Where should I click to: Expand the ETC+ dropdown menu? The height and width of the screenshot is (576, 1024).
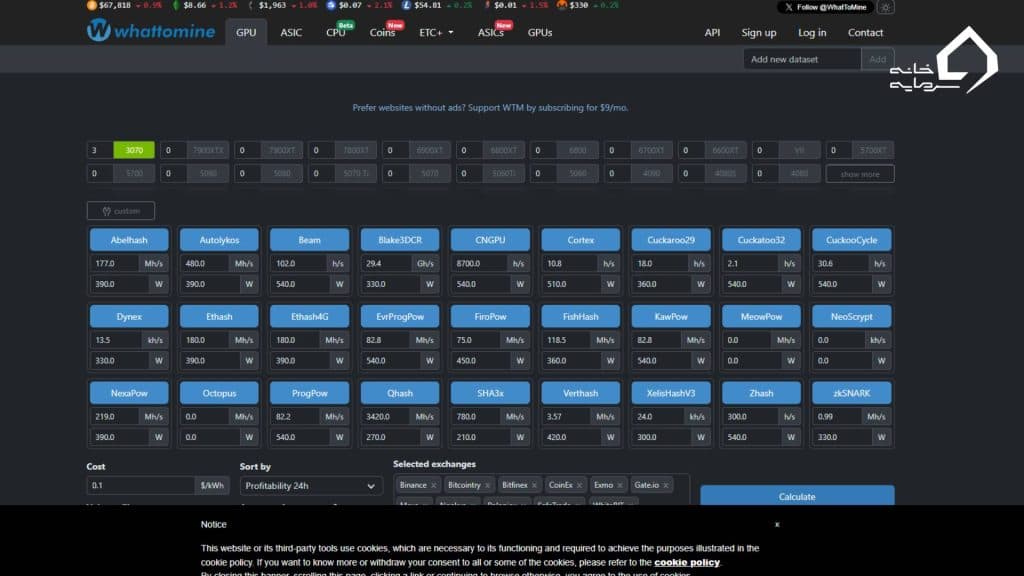[436, 32]
